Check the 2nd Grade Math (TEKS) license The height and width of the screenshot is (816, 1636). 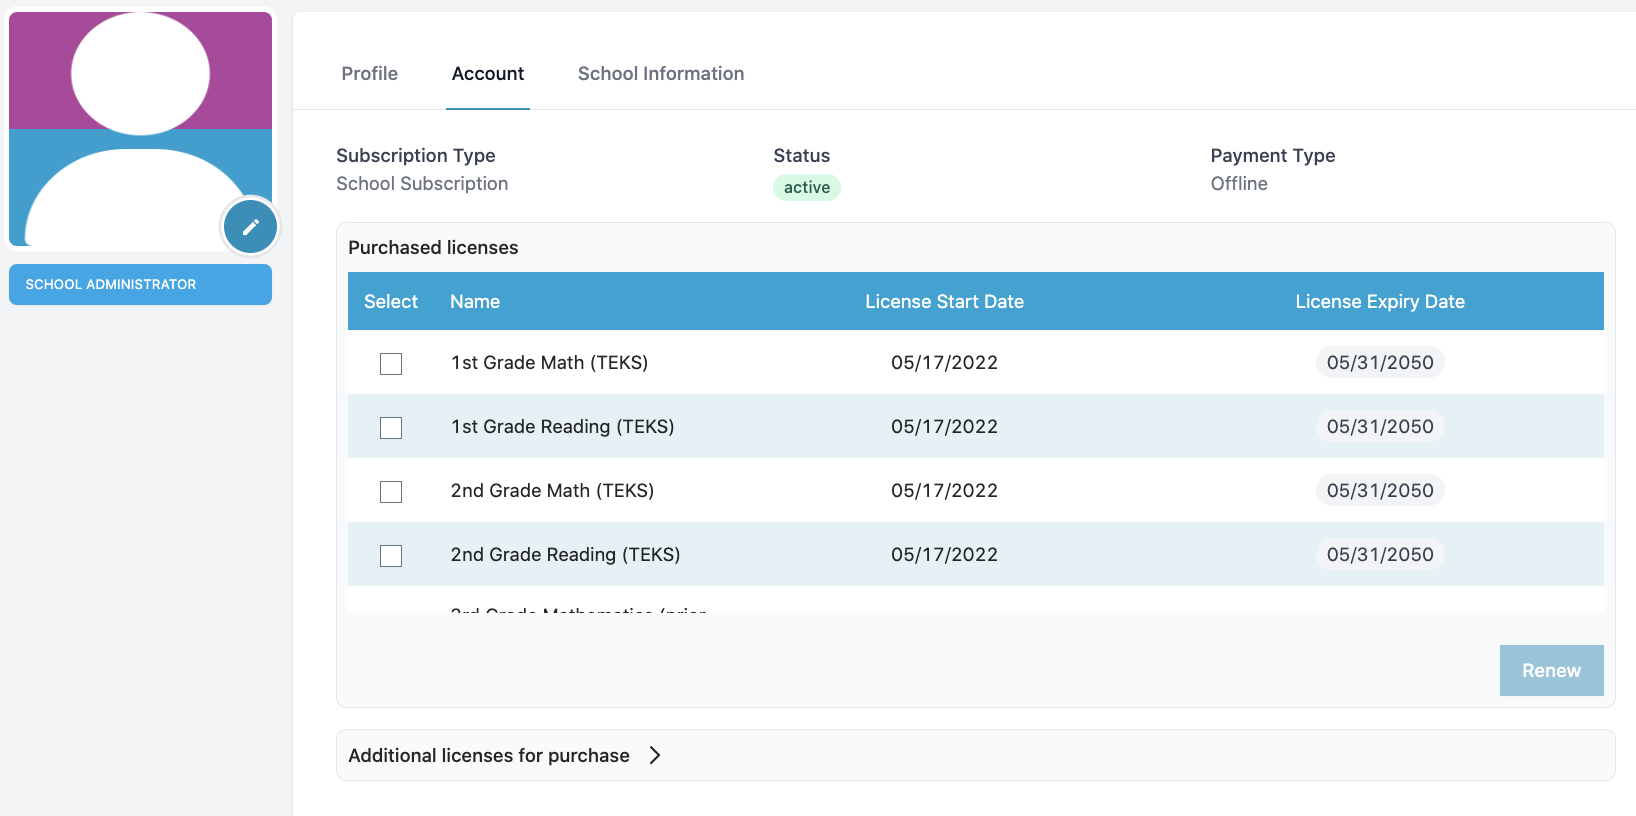point(391,492)
